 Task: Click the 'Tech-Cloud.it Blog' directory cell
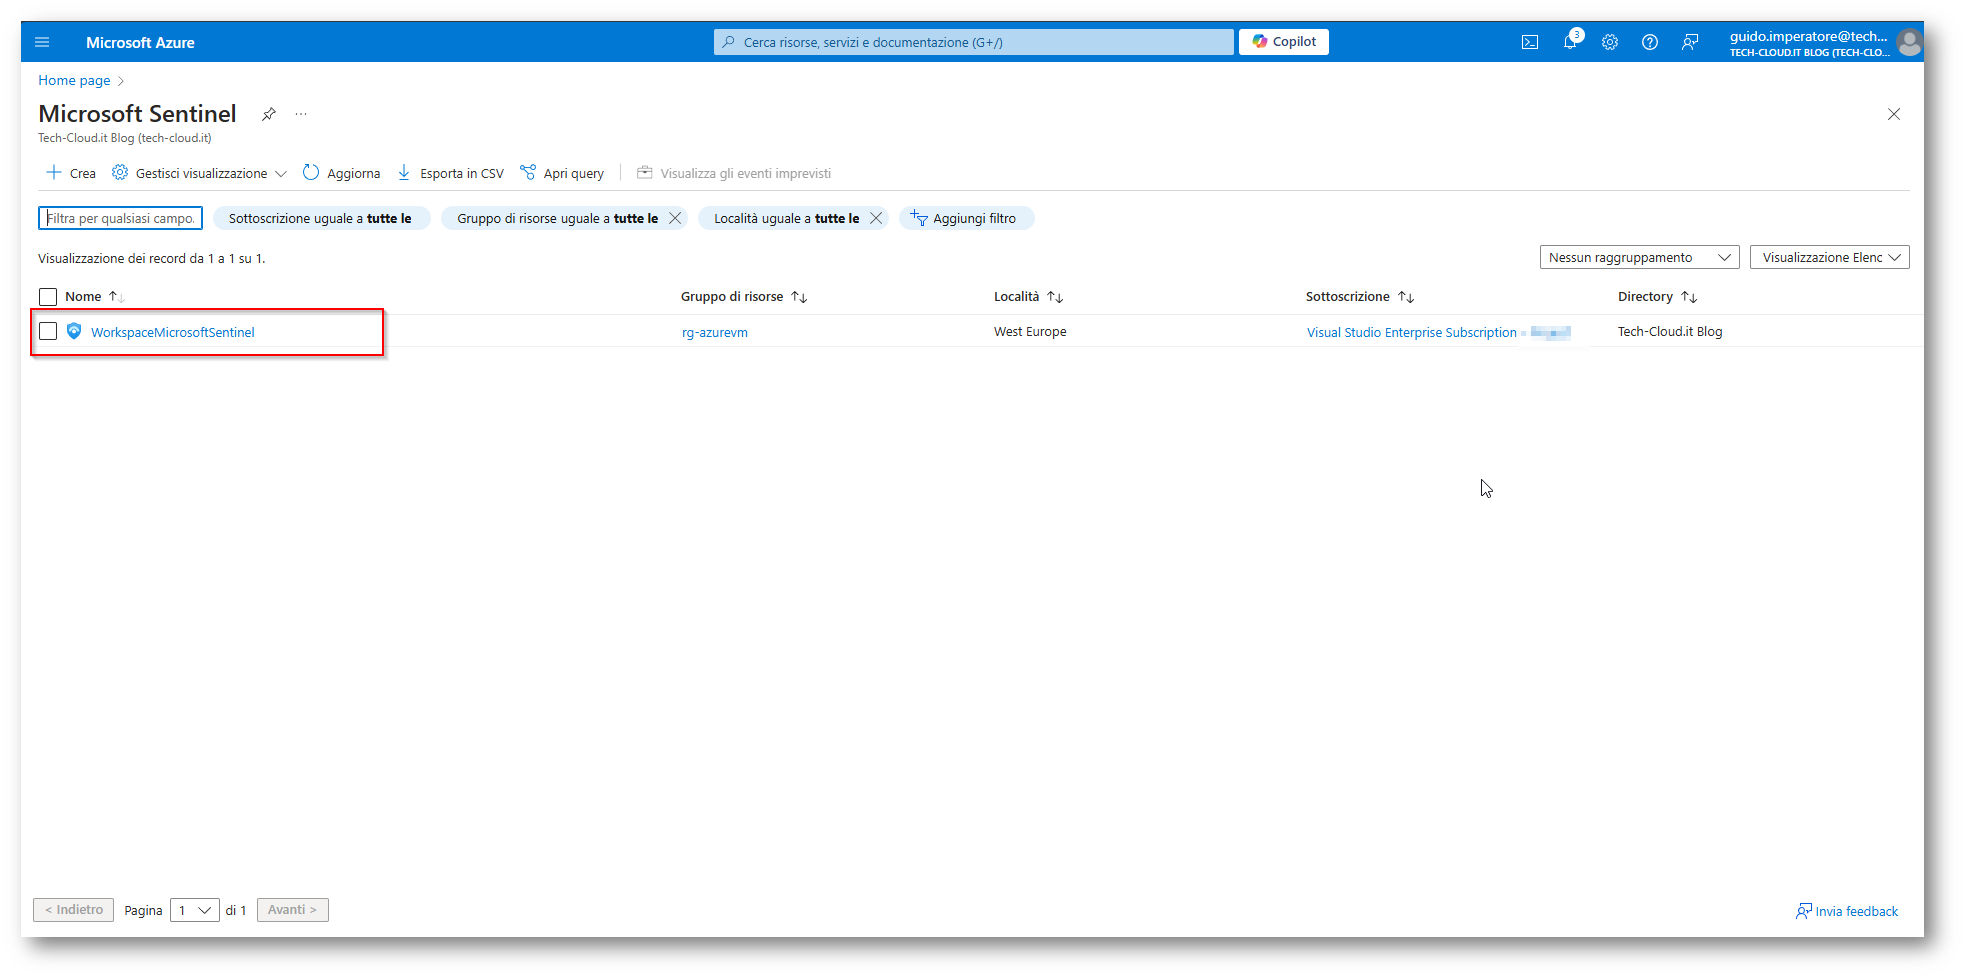(1670, 332)
